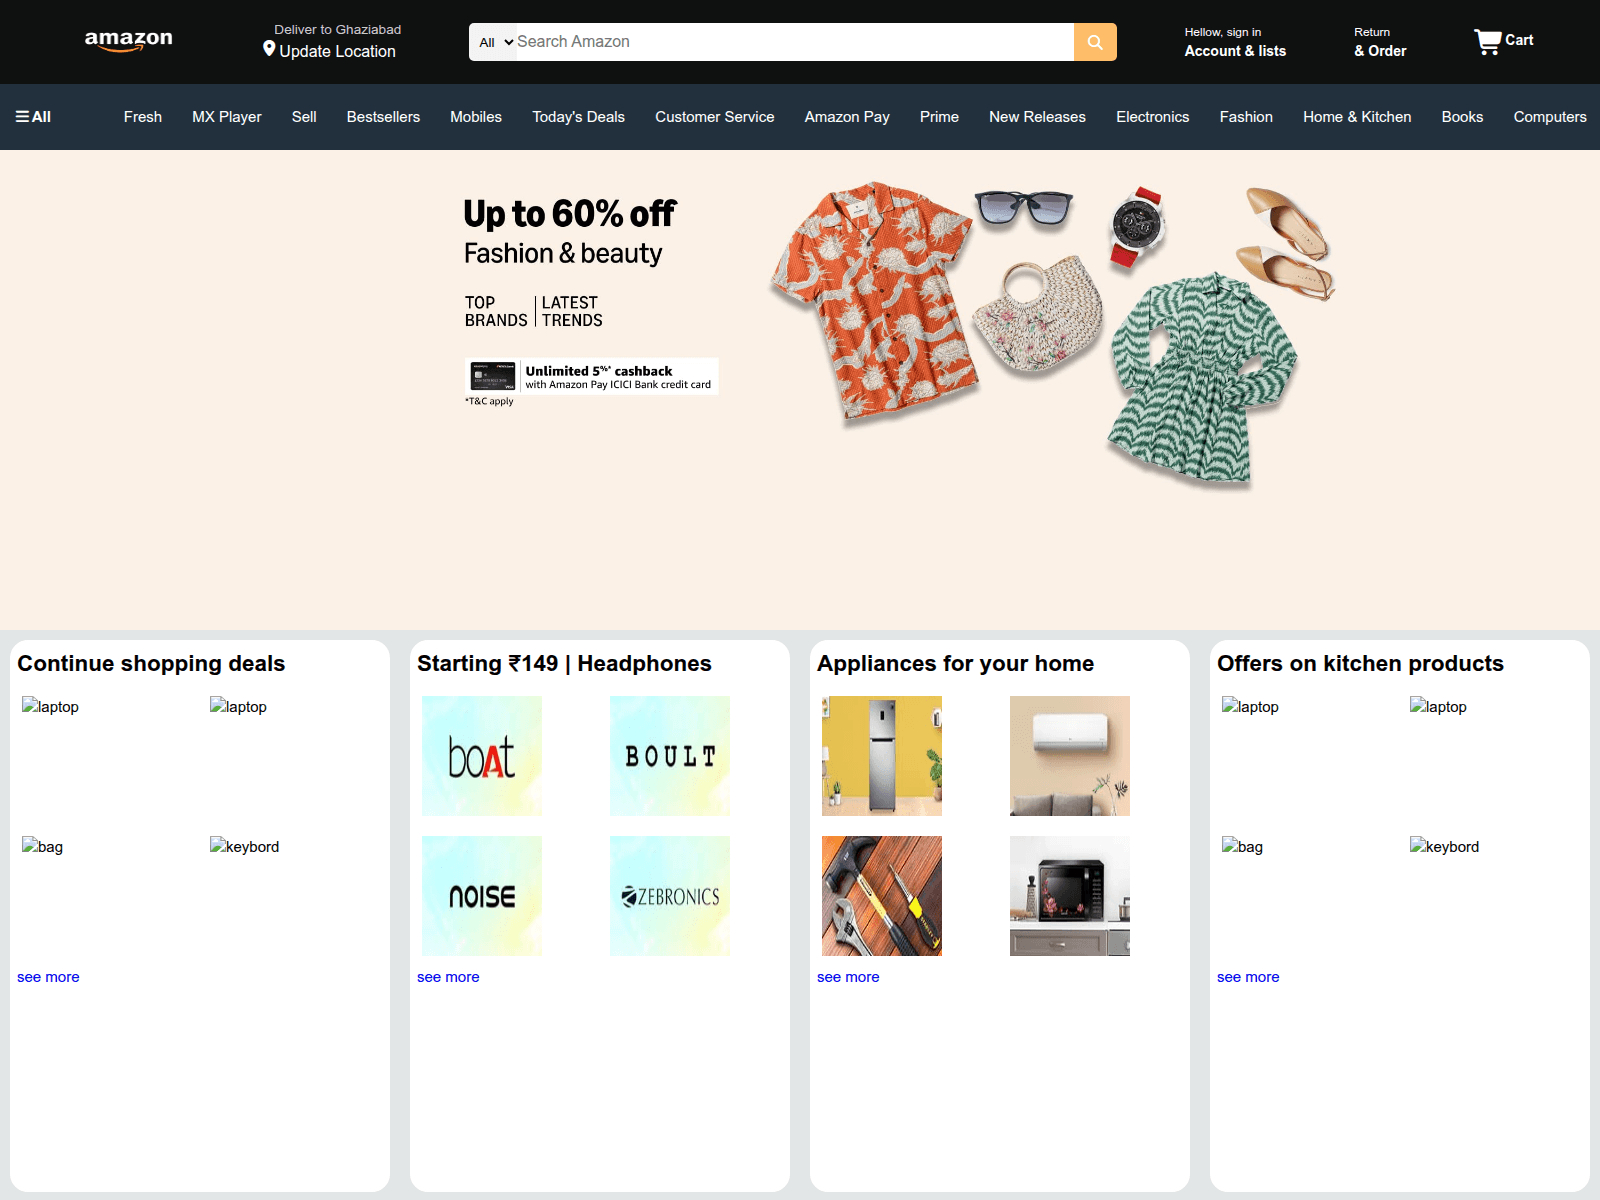Image resolution: width=1600 pixels, height=1200 pixels.
Task: Click the Search Amazon input field
Action: click(x=794, y=42)
